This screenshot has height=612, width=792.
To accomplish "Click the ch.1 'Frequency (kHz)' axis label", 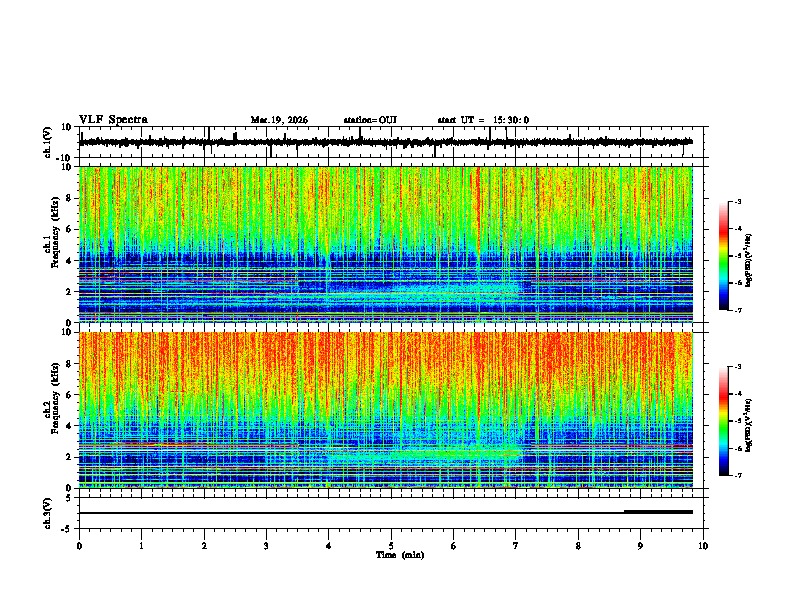I will [x=56, y=233].
